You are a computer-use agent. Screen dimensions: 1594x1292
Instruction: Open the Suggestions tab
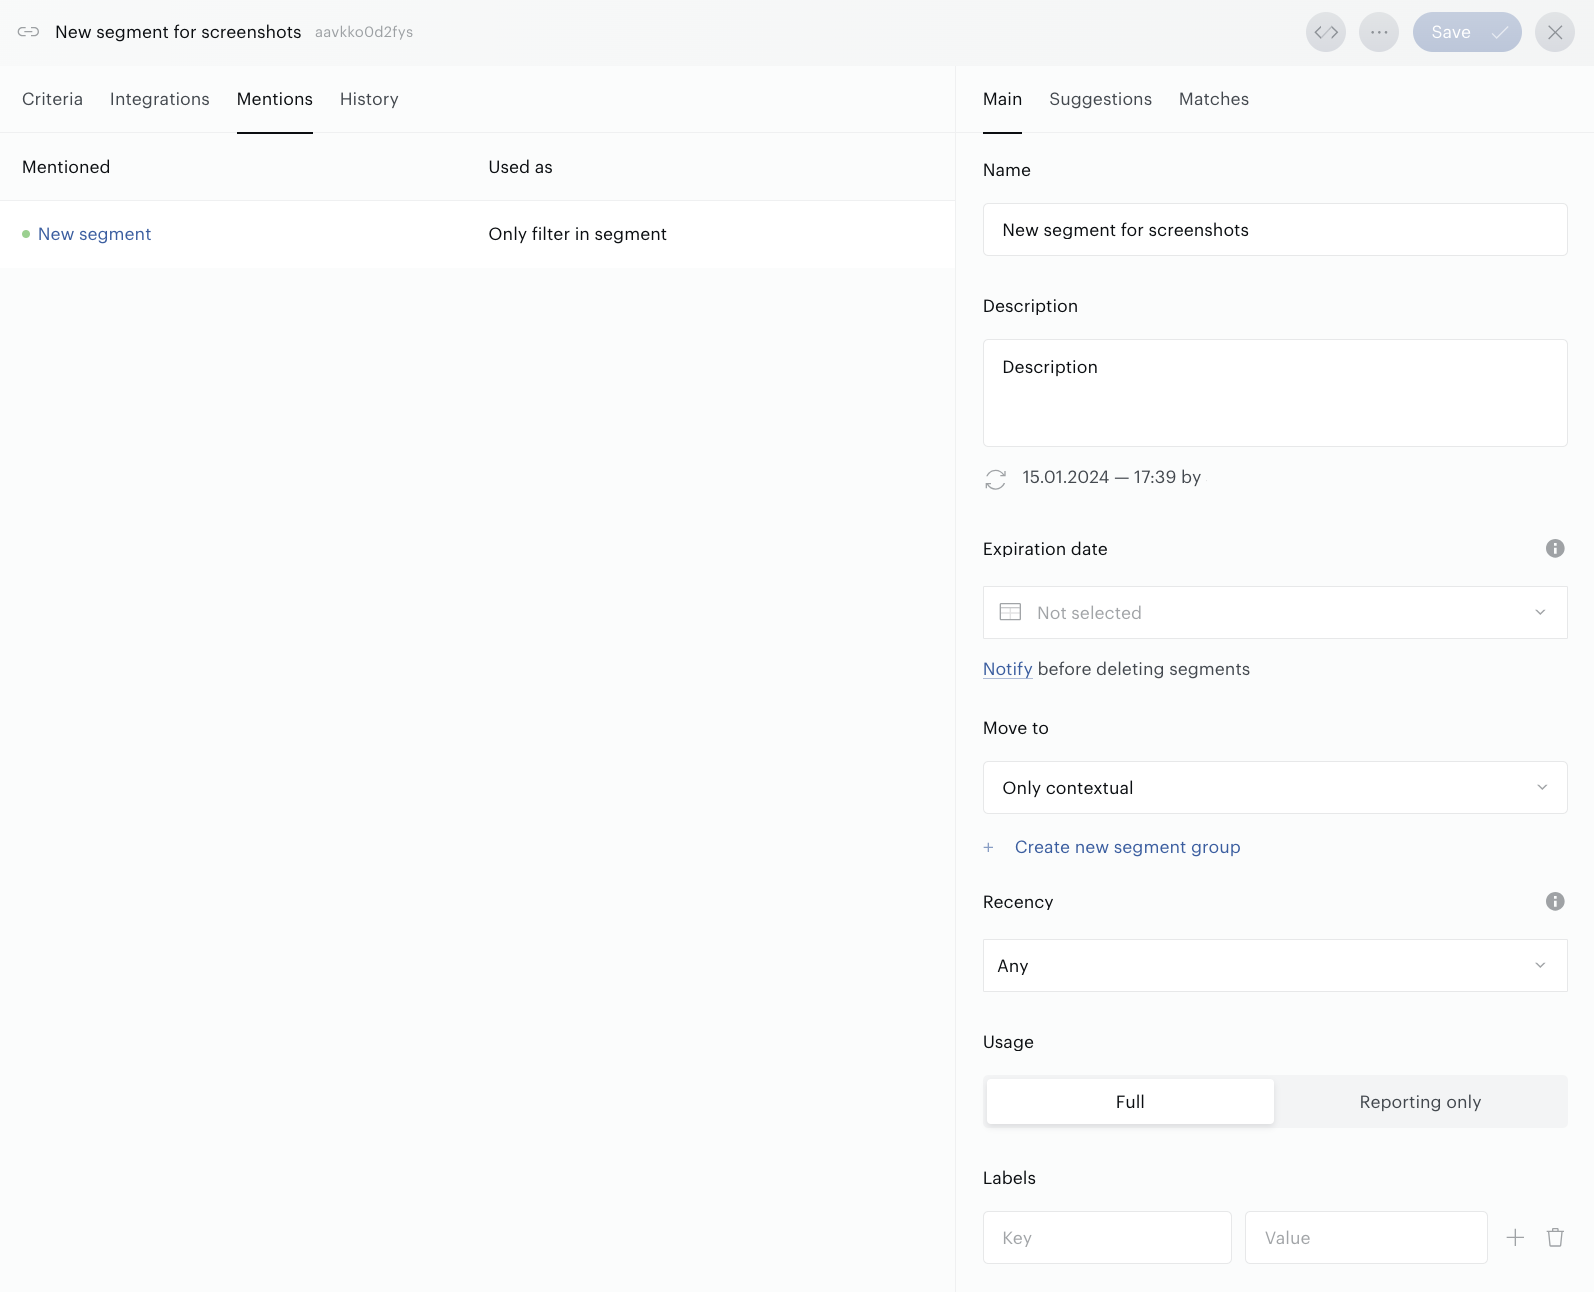tap(1100, 99)
